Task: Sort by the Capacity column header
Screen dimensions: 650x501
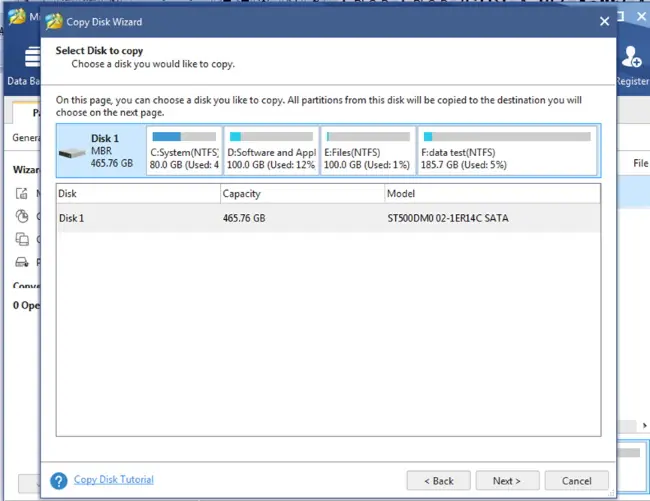Action: (x=302, y=194)
